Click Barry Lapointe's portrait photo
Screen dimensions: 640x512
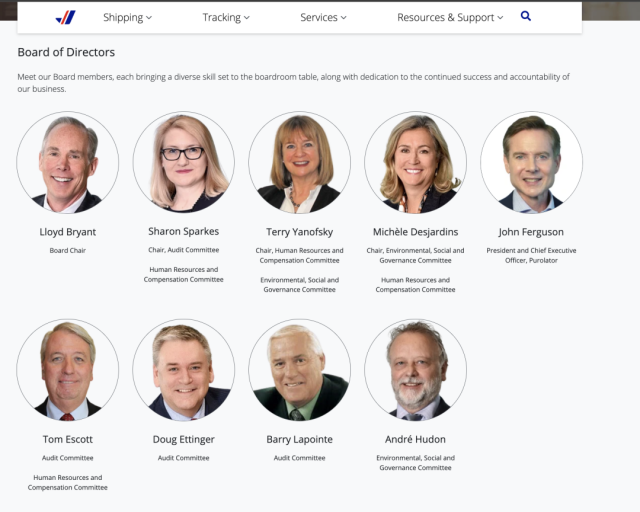tap(300, 370)
